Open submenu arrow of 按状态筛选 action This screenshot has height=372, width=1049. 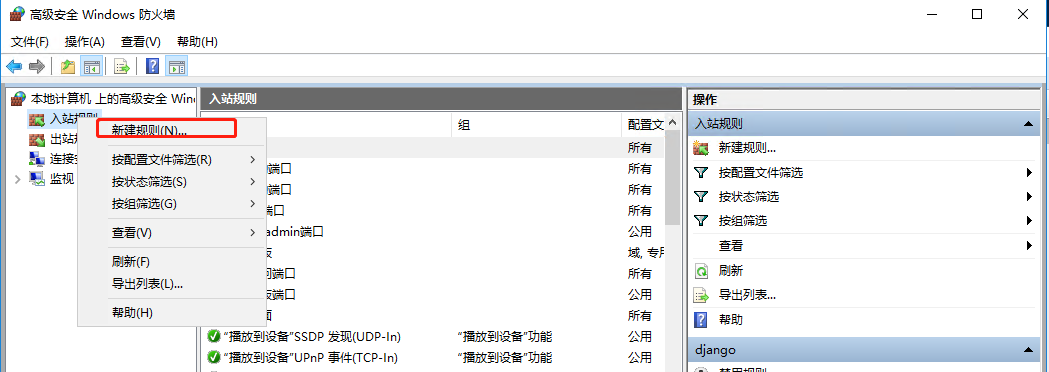[1029, 197]
